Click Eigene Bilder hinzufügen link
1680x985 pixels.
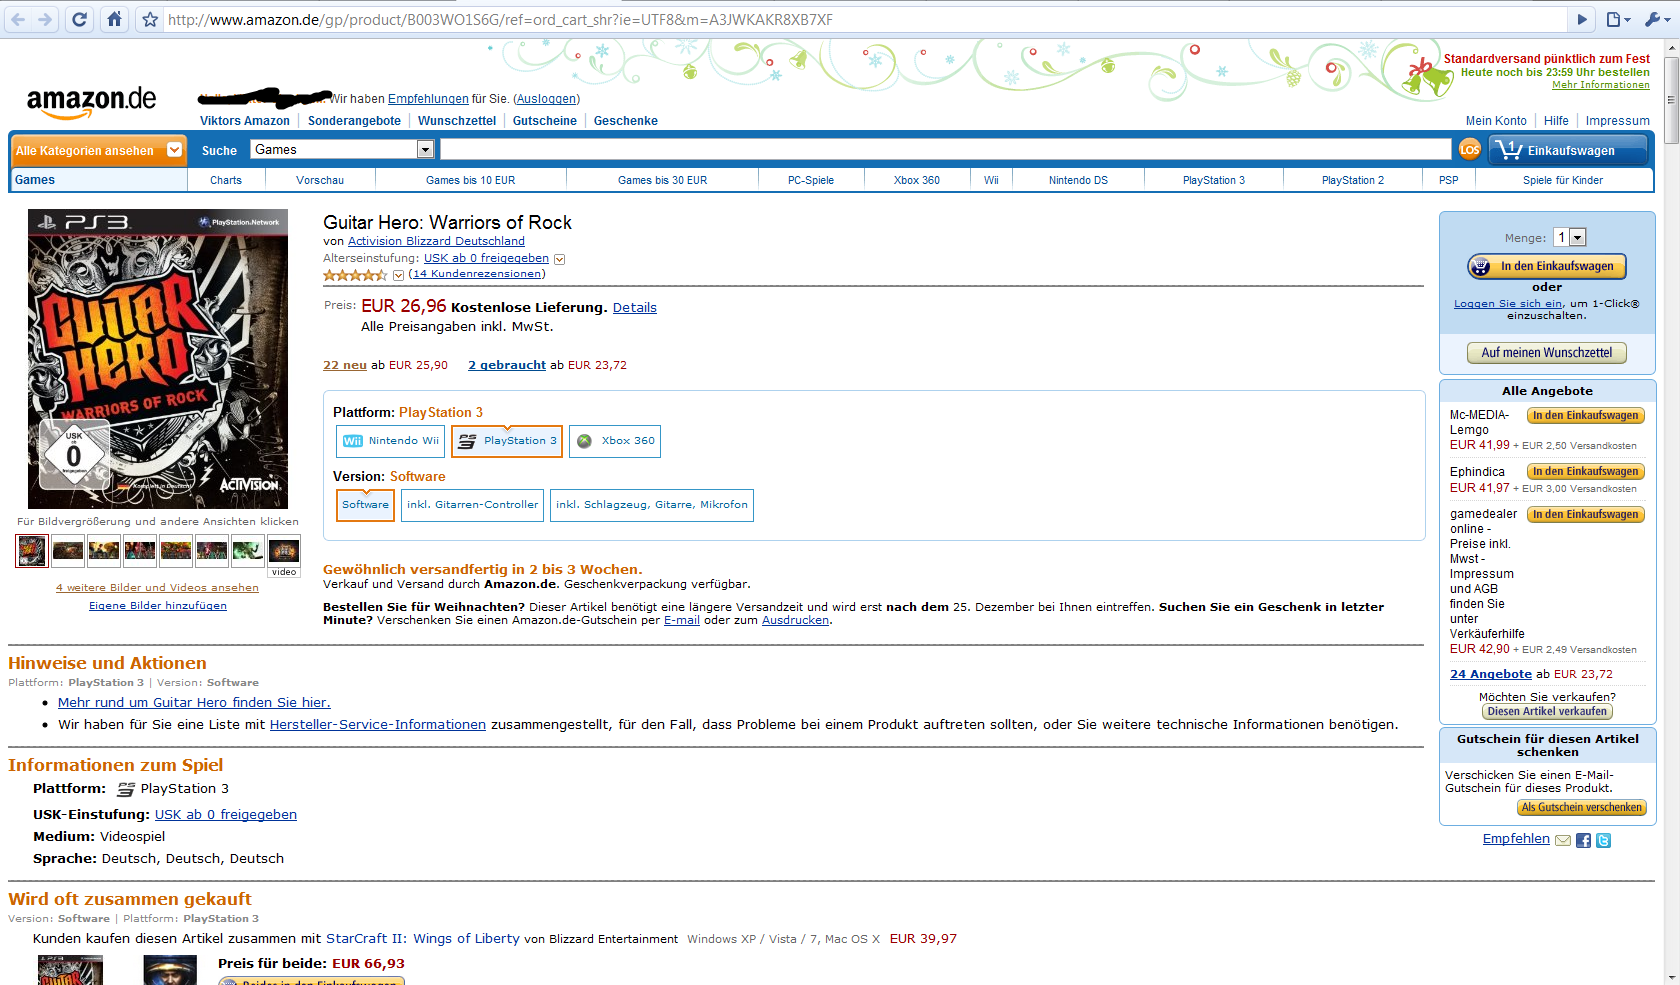[x=158, y=606]
